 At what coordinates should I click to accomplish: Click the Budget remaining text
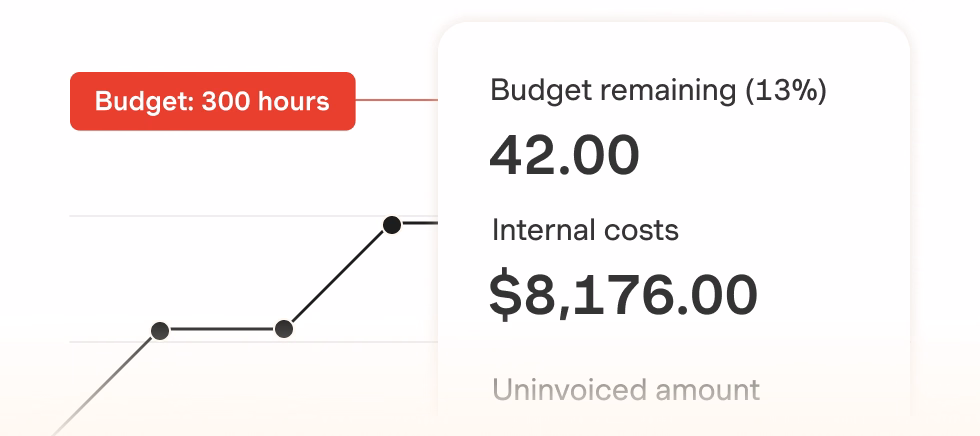click(x=612, y=91)
